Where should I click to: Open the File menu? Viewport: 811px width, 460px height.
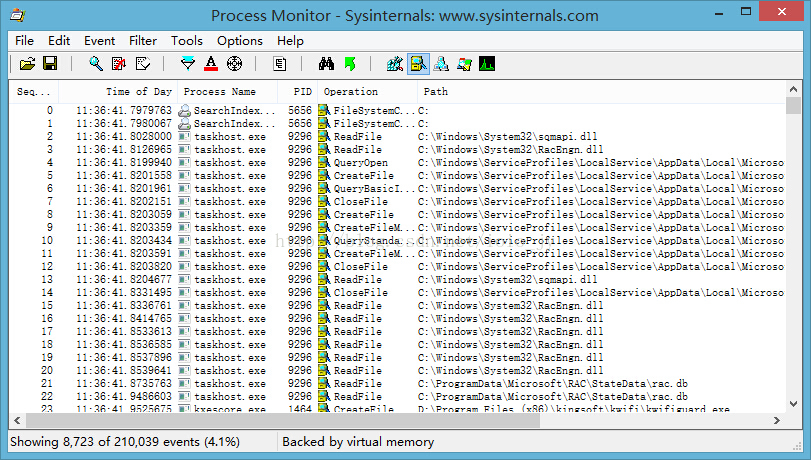24,41
